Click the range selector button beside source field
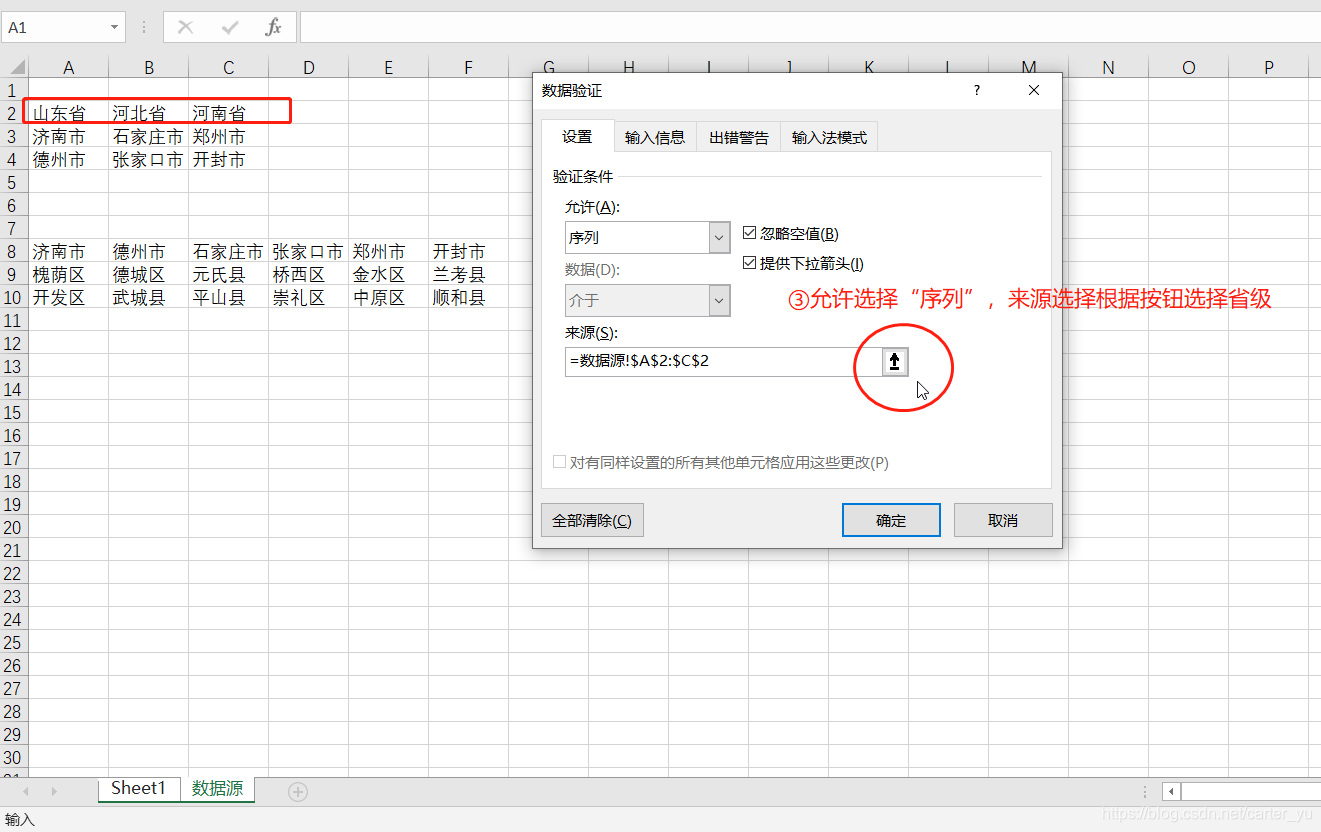The height and width of the screenshot is (832, 1321). pyautogui.click(x=895, y=362)
